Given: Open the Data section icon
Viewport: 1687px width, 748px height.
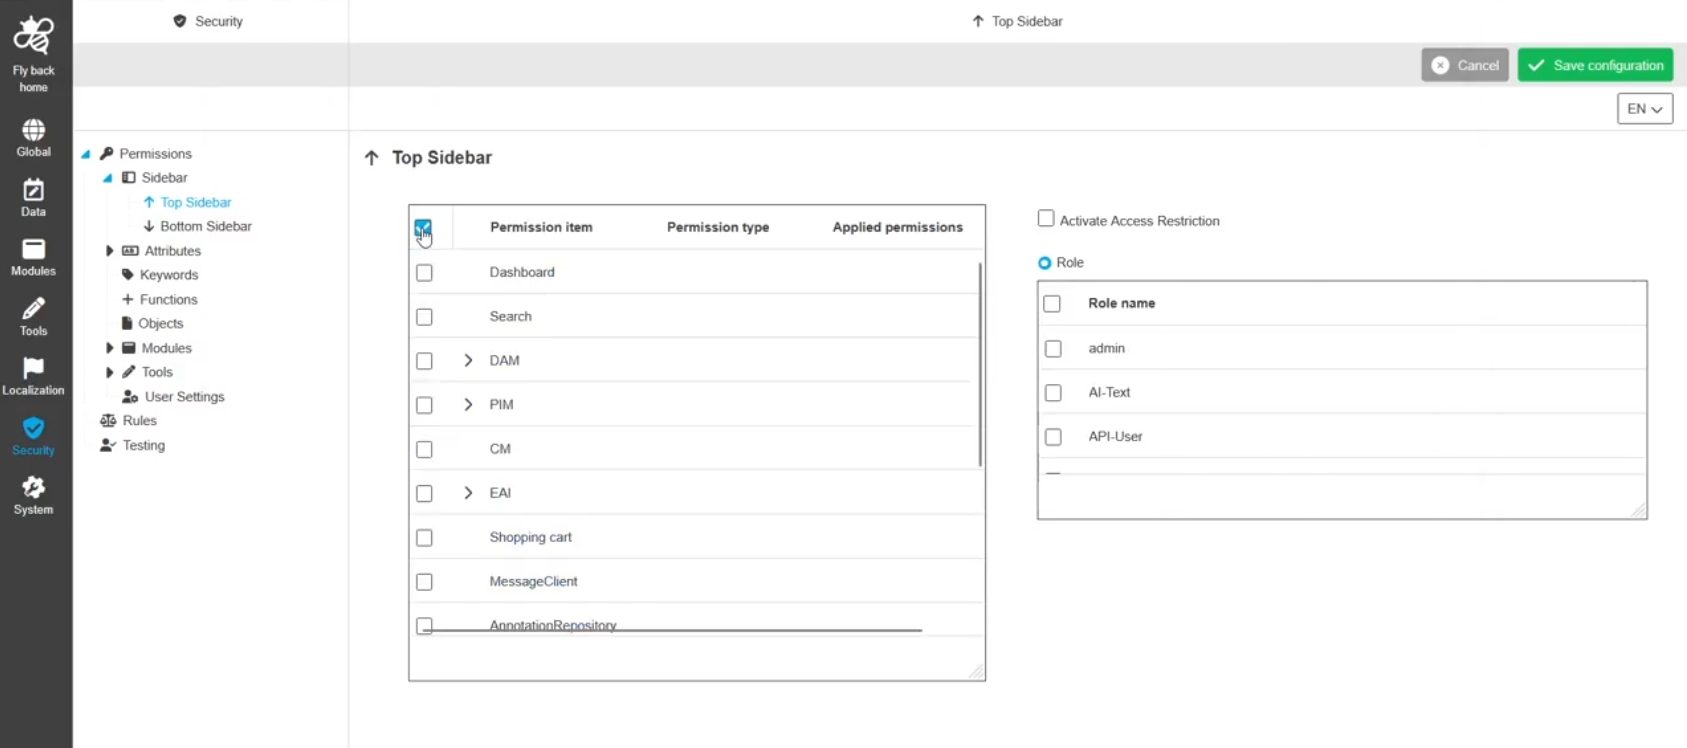Looking at the screenshot, I should tap(33, 190).
